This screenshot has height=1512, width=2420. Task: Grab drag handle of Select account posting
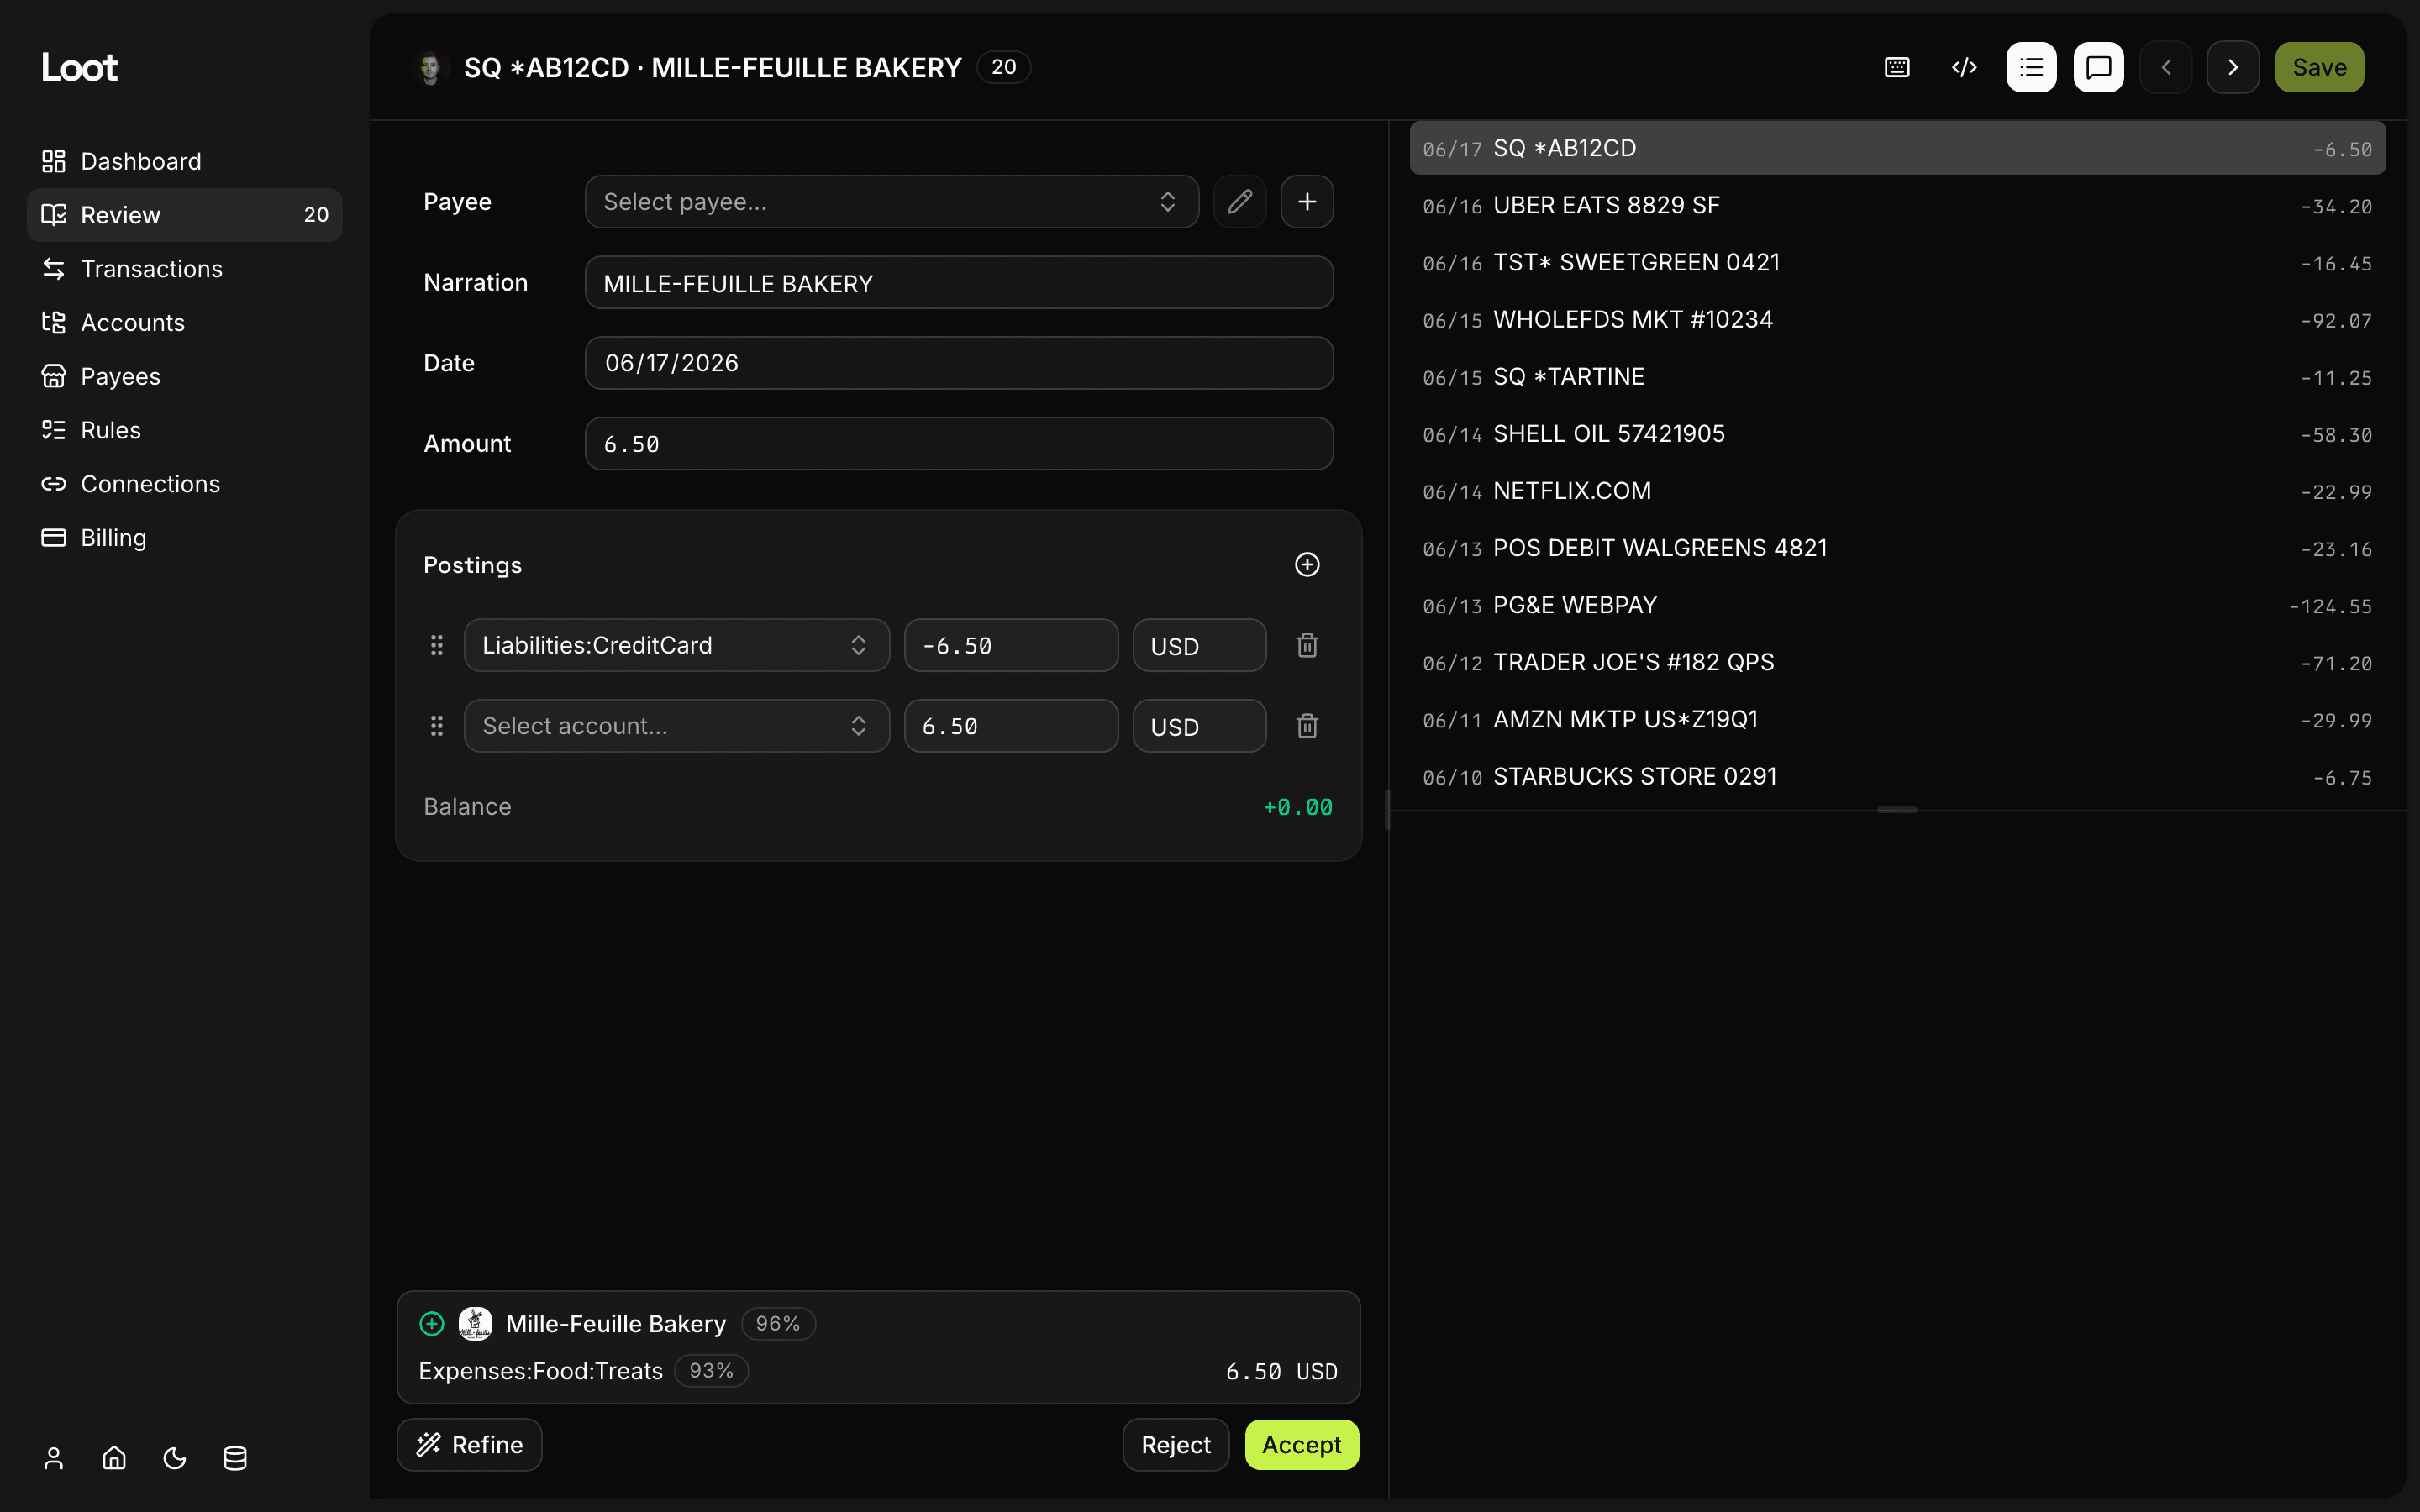[x=436, y=726]
